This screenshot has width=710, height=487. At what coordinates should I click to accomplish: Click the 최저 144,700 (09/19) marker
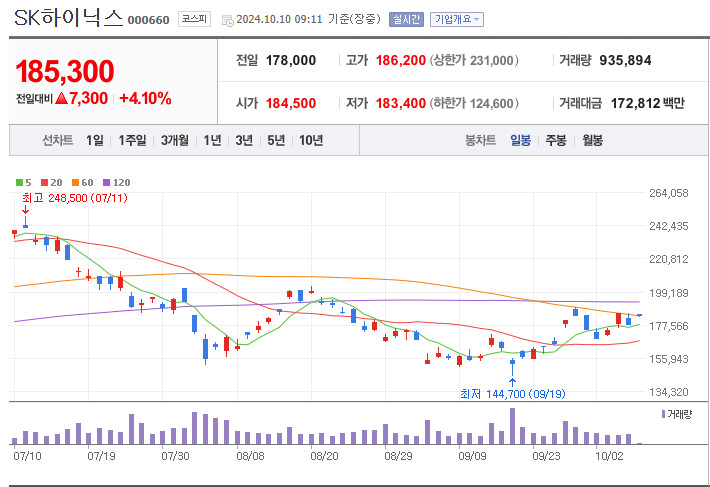tap(513, 394)
